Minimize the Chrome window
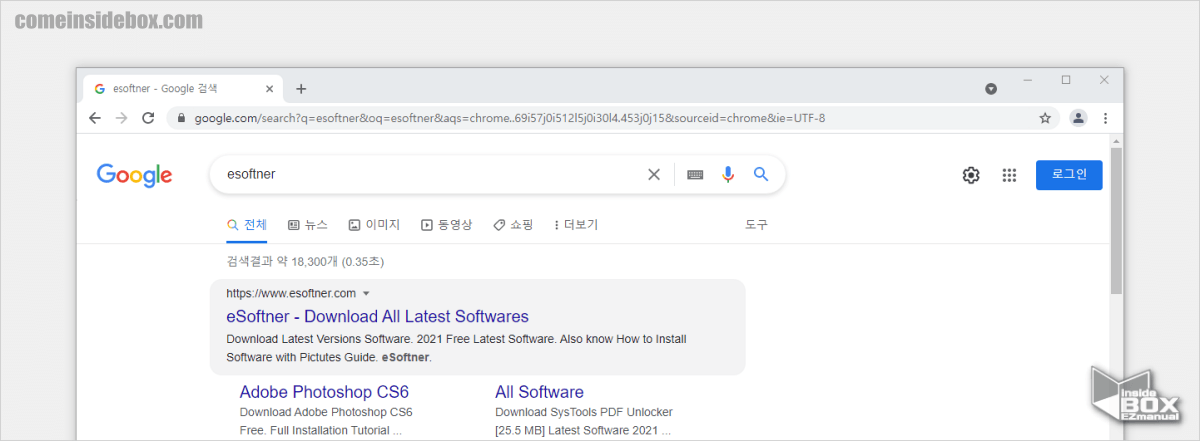The image size is (1200, 441). click(x=1028, y=80)
